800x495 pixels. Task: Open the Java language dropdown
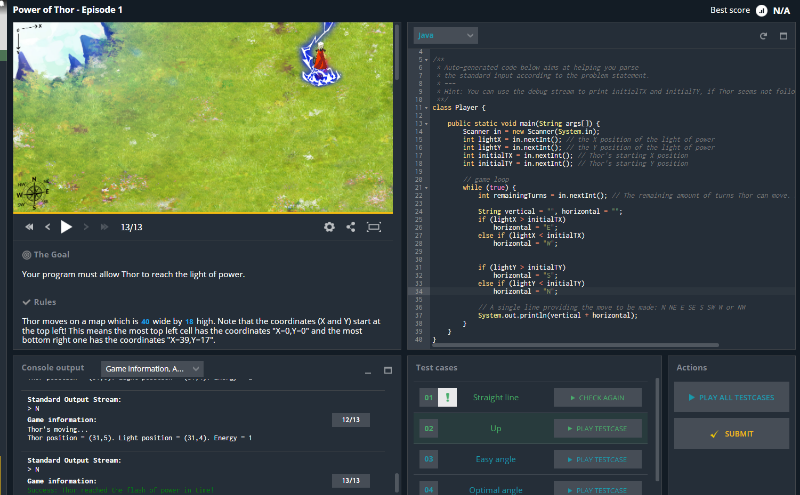click(x=445, y=35)
